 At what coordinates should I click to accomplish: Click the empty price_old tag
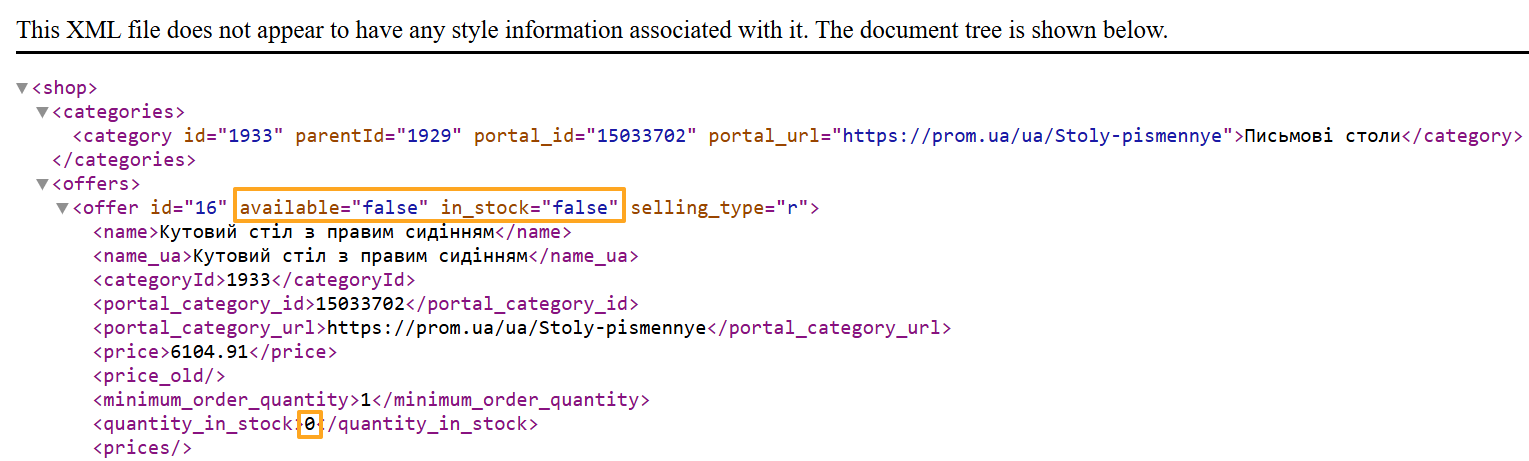159,376
